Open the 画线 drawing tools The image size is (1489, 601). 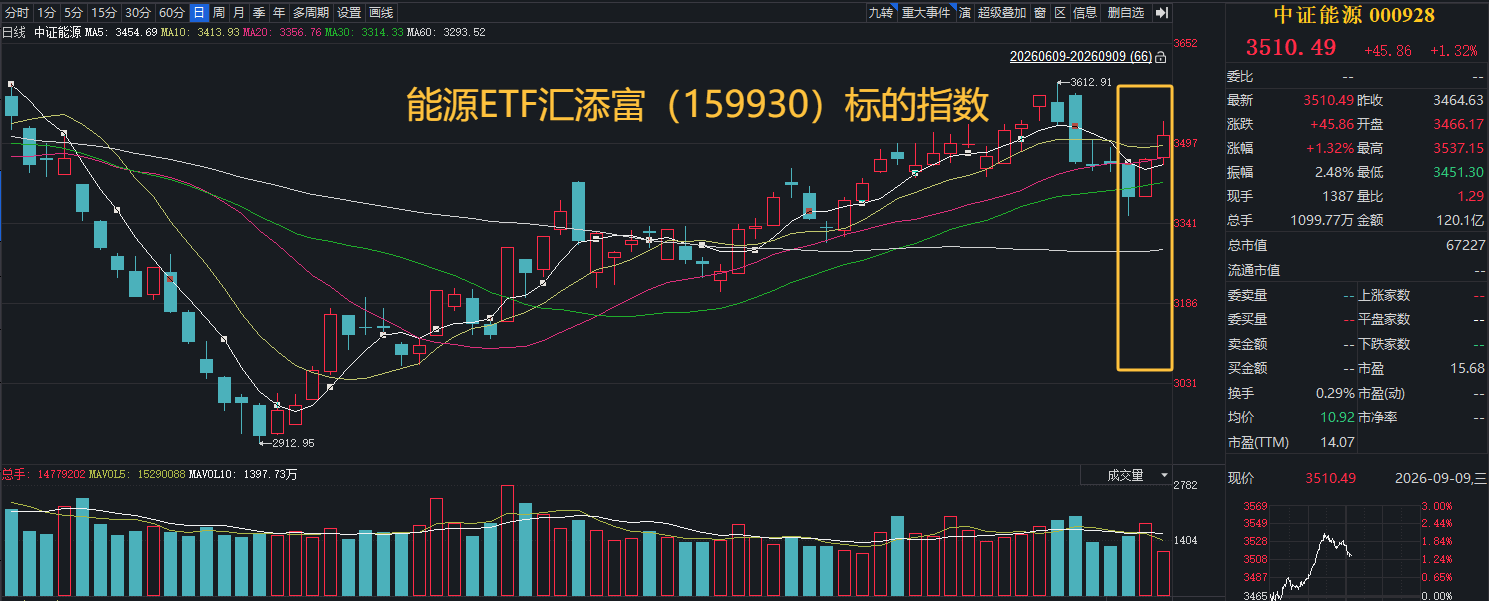click(x=381, y=13)
